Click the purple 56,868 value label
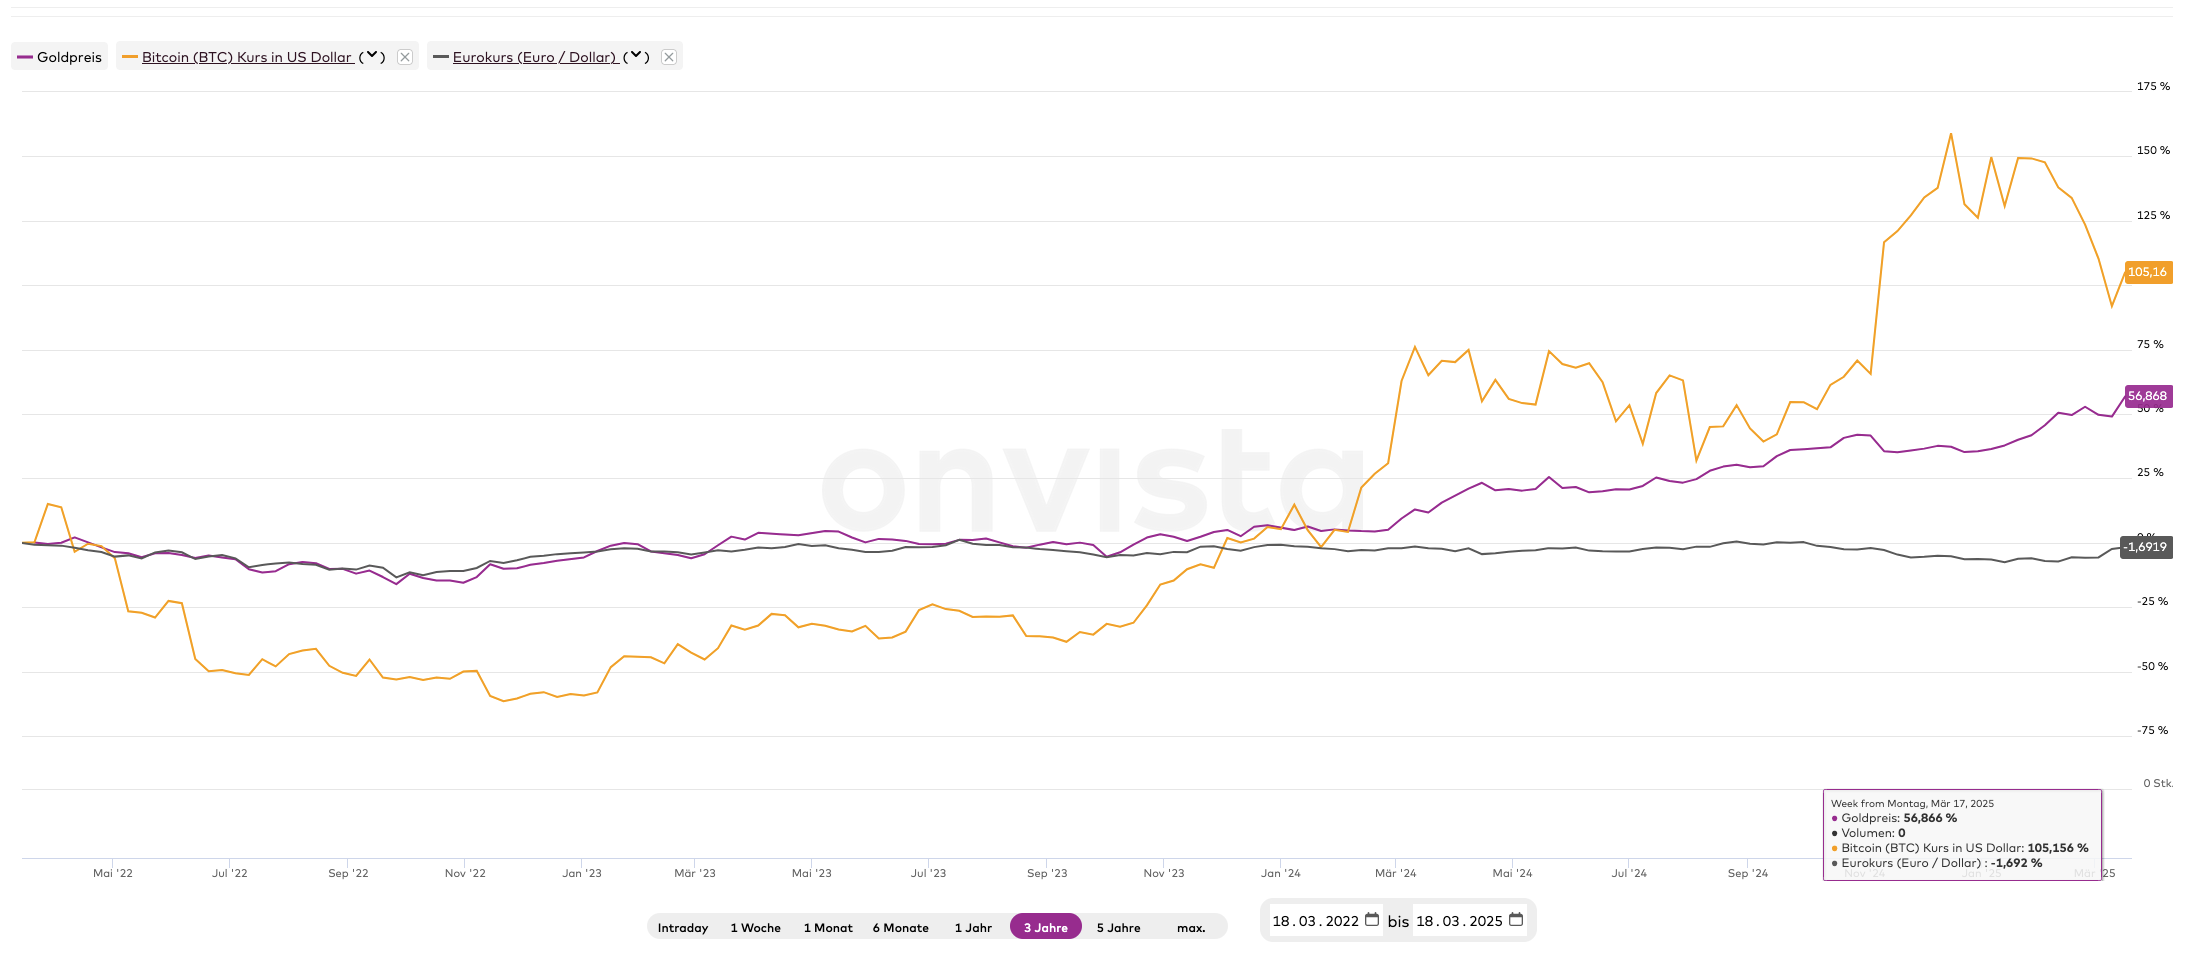Viewport: 2192px width, 974px height. point(2147,396)
